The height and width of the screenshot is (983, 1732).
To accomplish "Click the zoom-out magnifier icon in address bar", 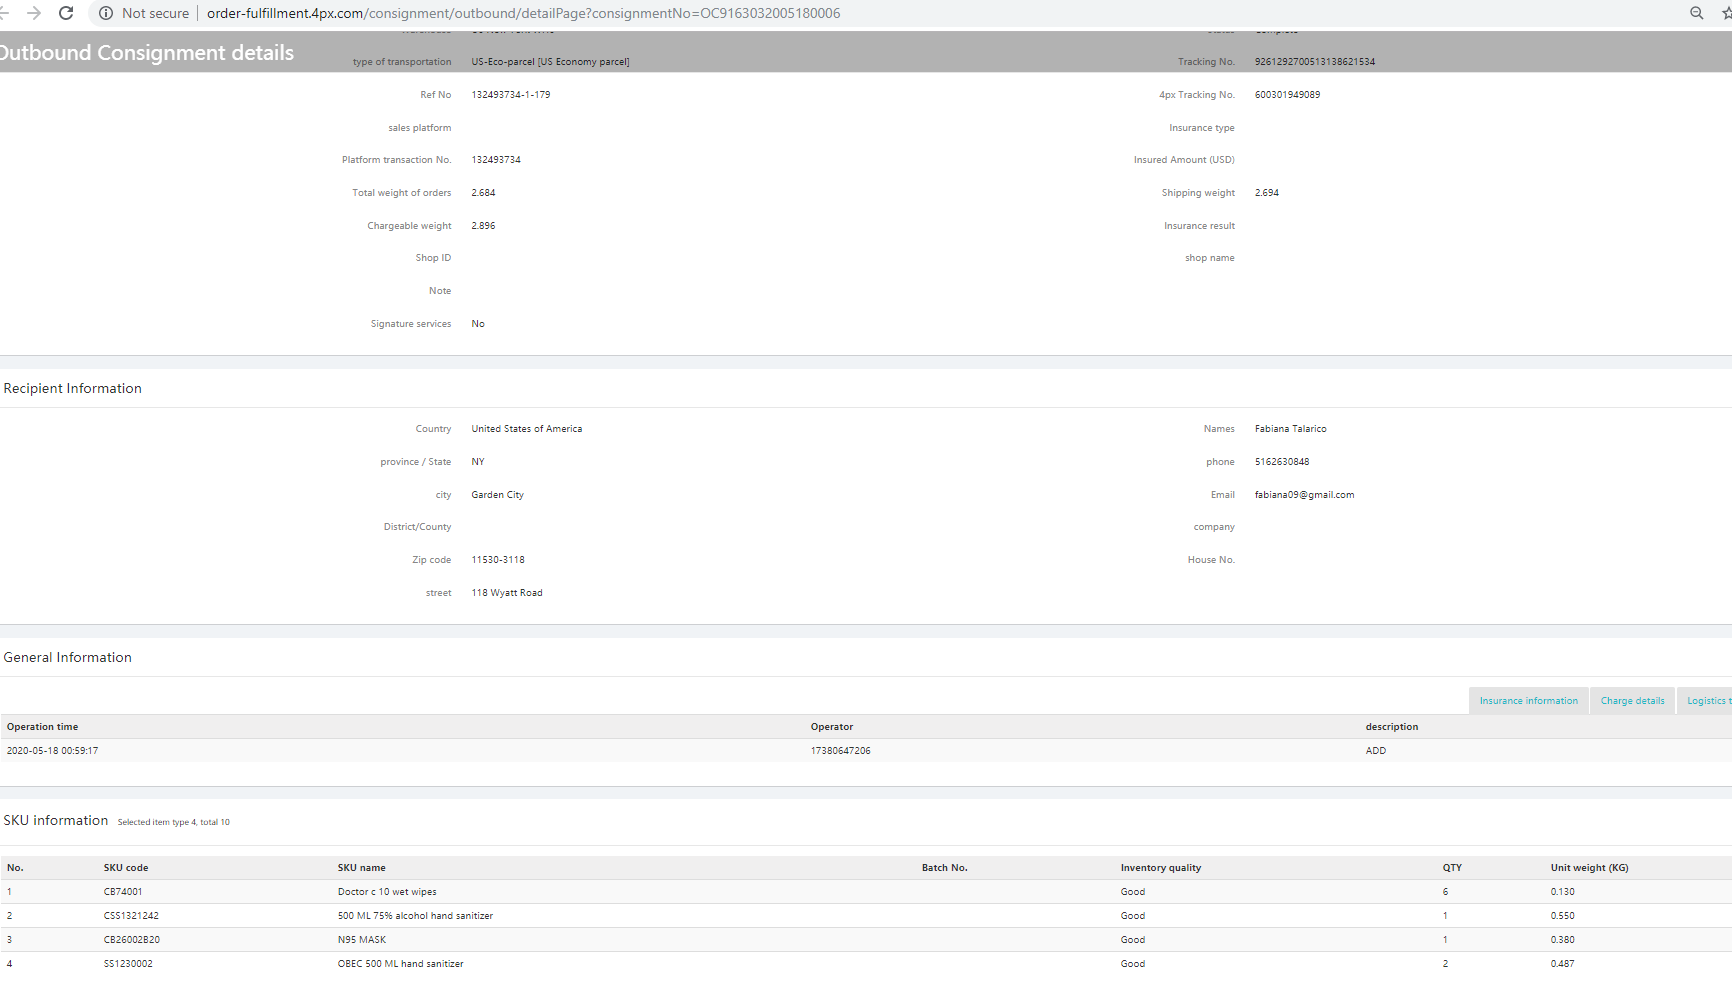I will 1696,13.
